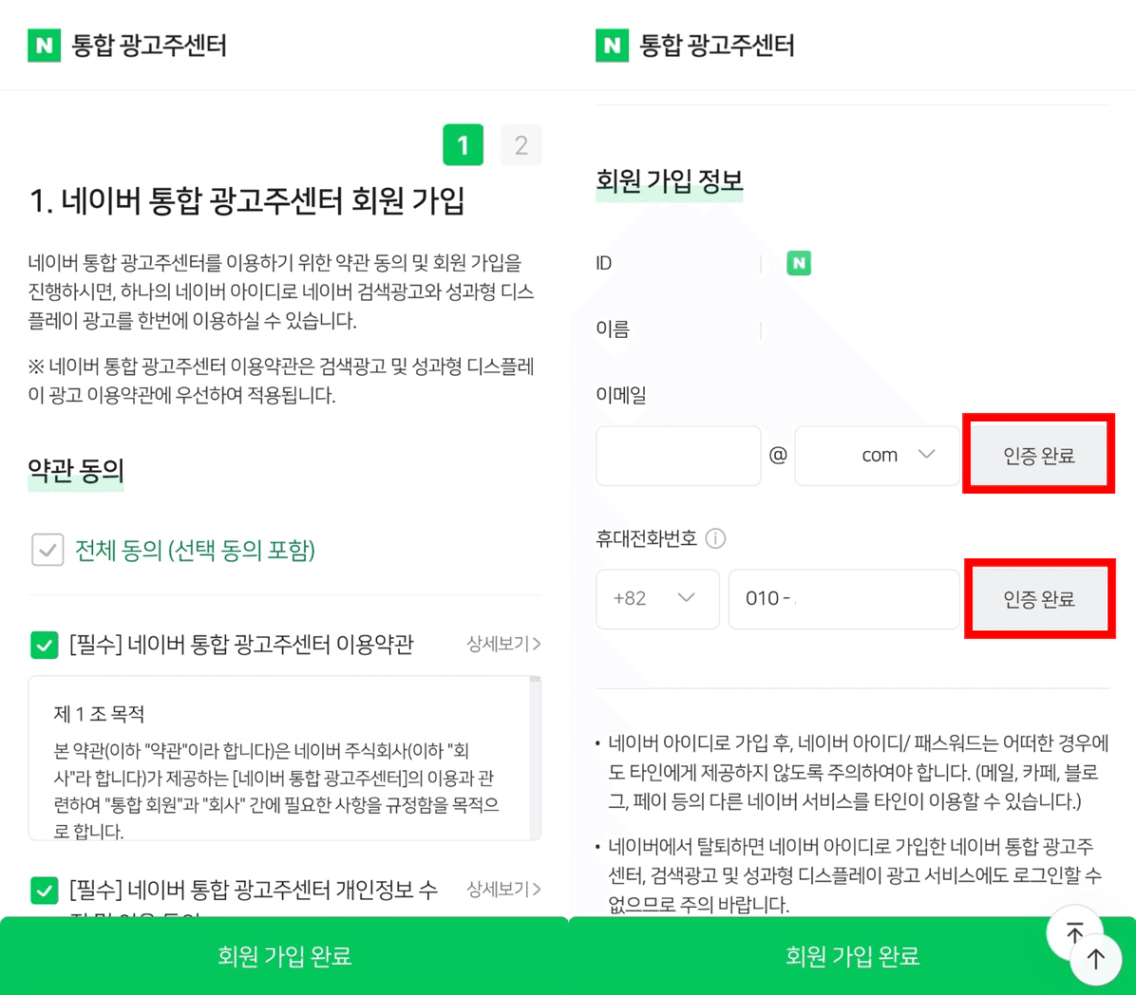Click the bullet text starting 네이버에서 탈퇴하면
1136x995 pixels.
point(855,875)
